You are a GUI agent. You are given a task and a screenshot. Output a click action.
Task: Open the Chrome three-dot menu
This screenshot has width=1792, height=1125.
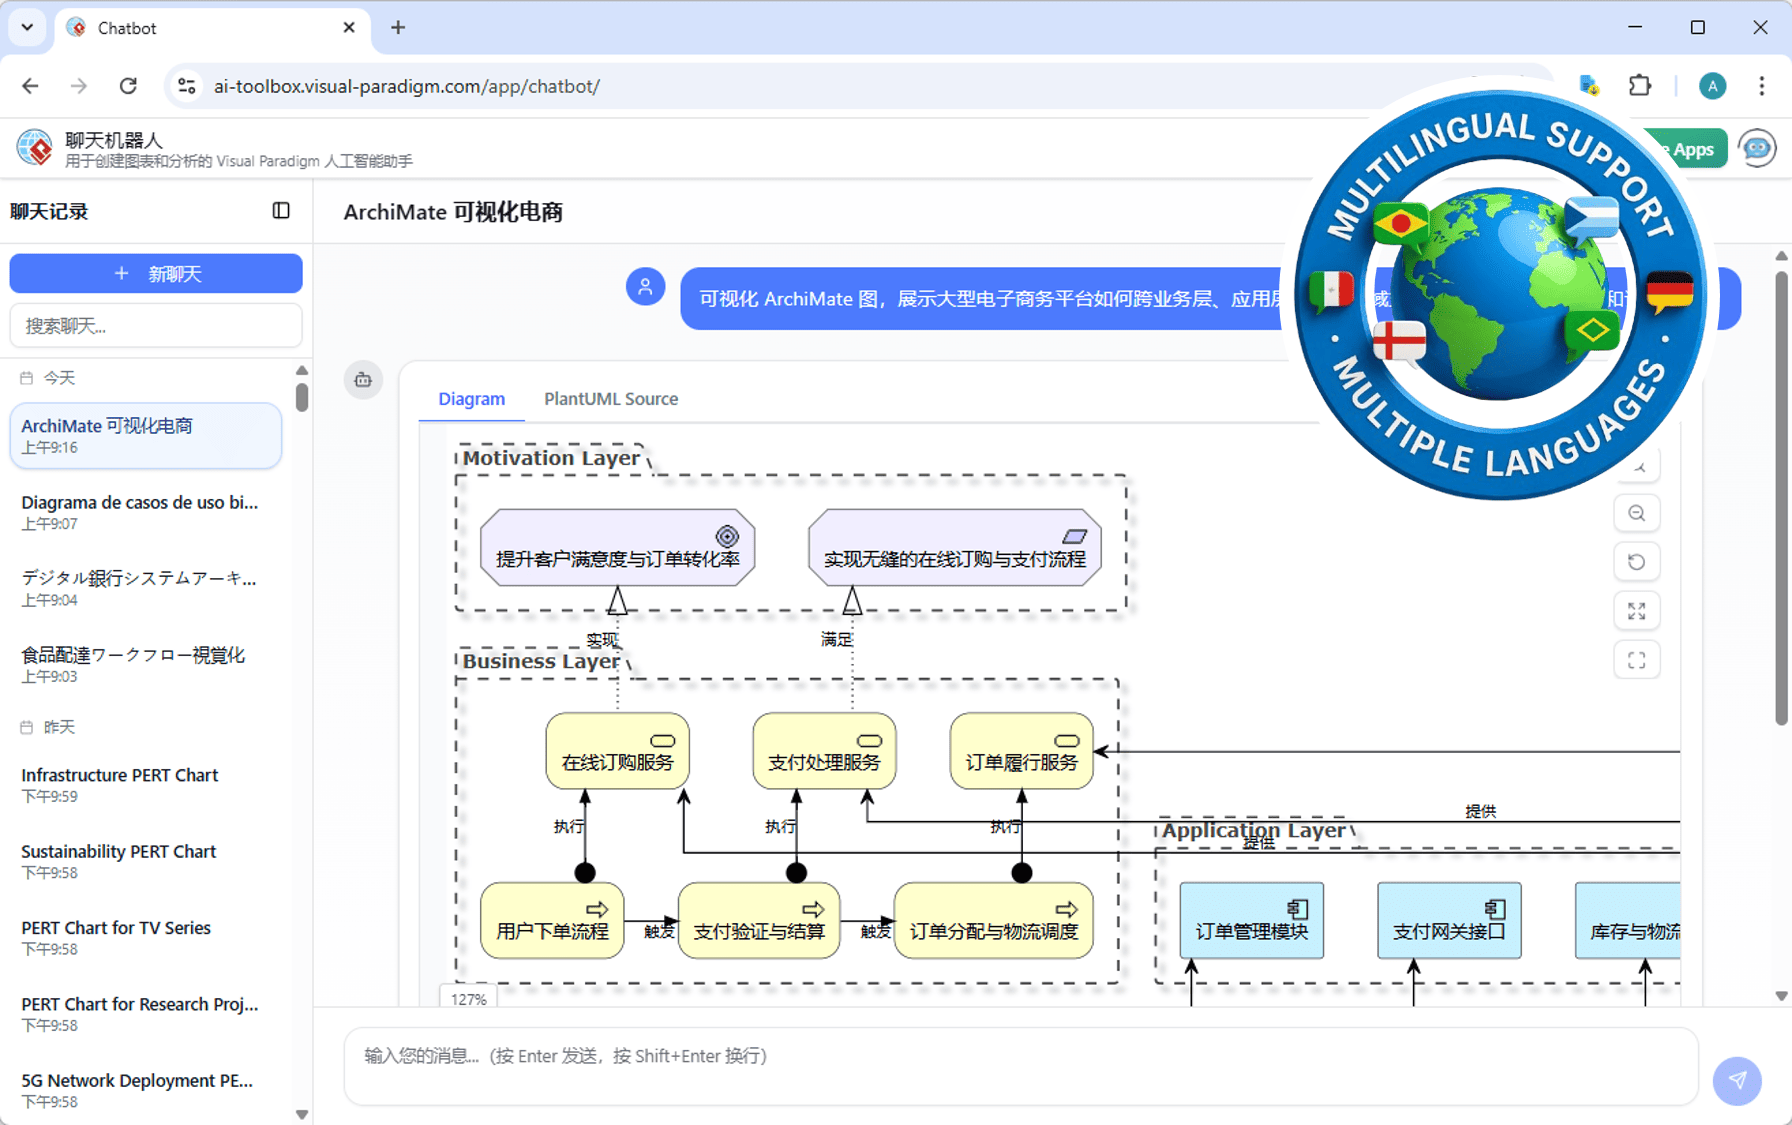click(x=1763, y=86)
